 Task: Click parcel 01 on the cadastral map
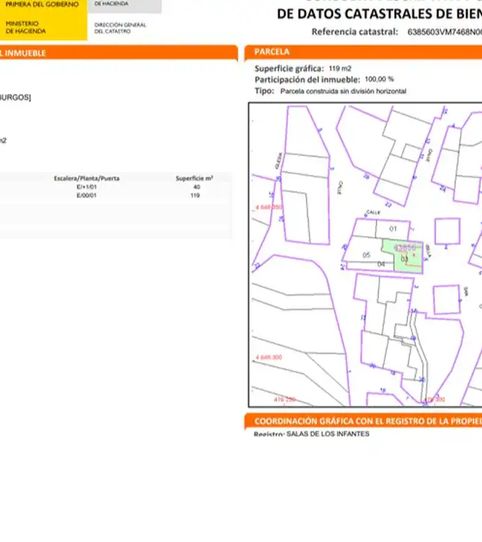pyautogui.click(x=393, y=228)
